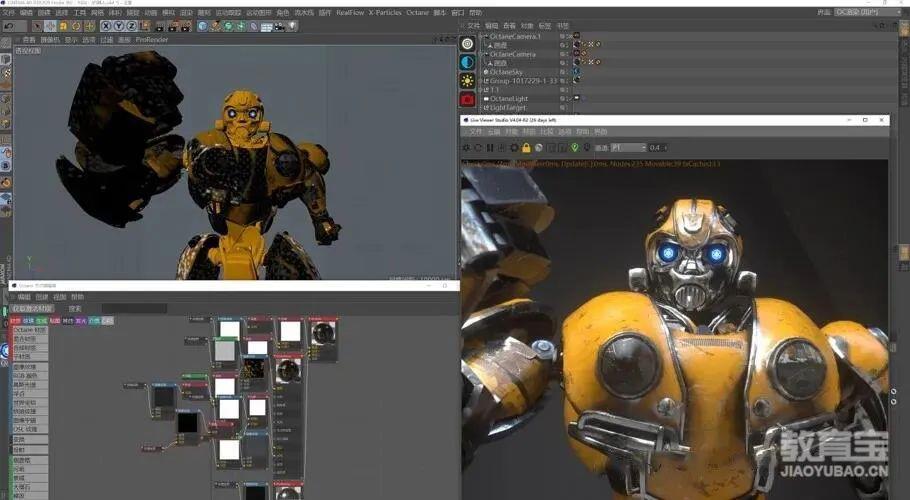Click the Live Viewer send scene gear icon
The width and height of the screenshot is (910, 500).
pyautogui.click(x=466, y=148)
